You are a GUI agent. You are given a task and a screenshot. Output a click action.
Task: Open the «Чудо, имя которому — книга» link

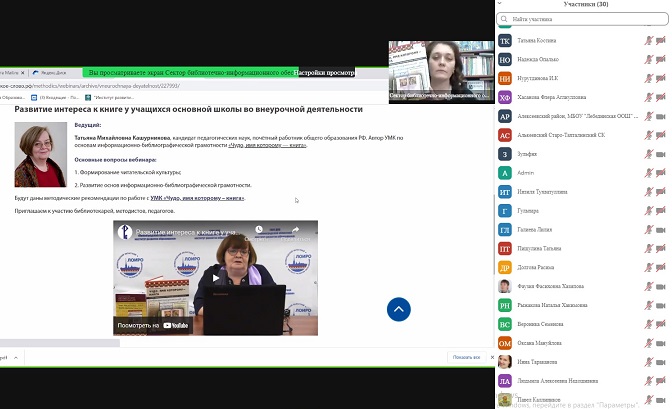click(x=267, y=145)
